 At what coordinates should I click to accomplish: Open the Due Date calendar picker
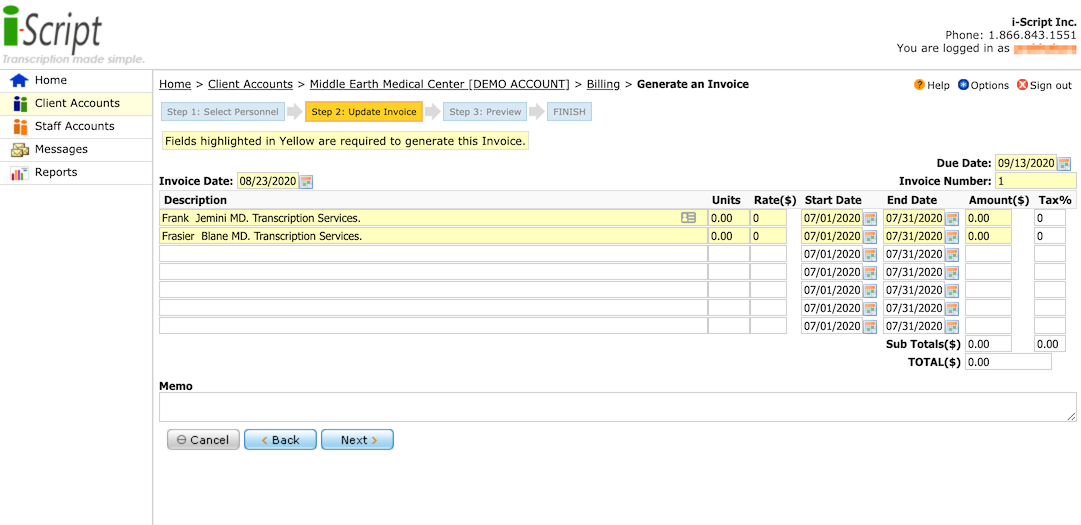point(1064,163)
